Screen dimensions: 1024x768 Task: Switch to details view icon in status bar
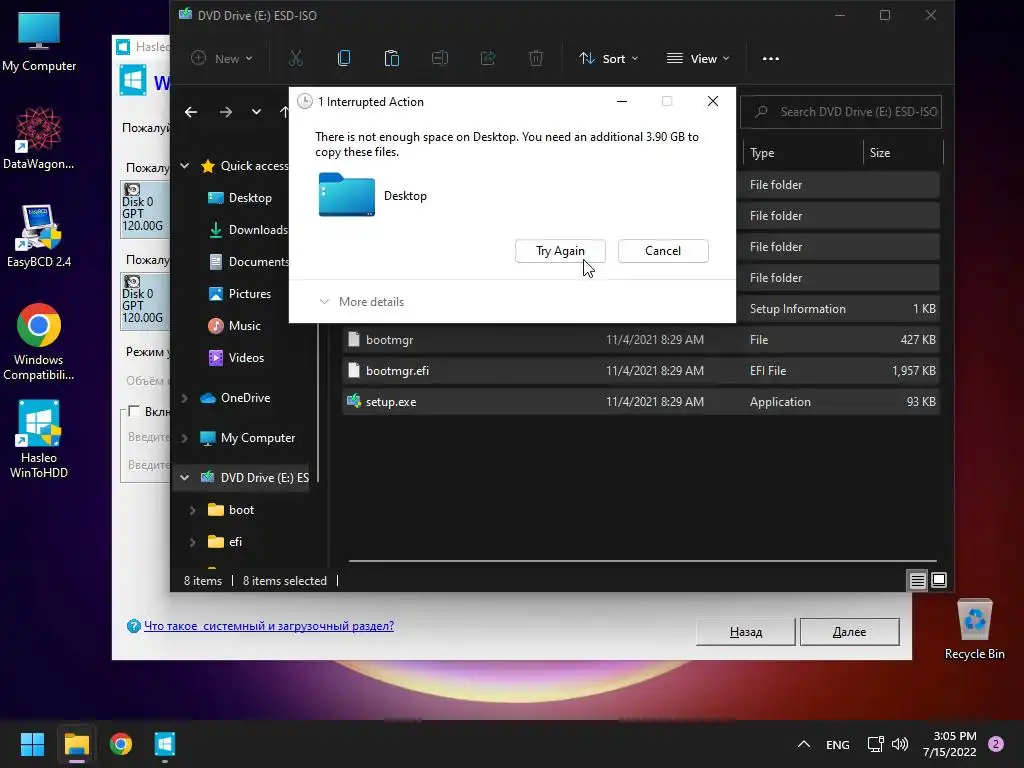(x=918, y=580)
